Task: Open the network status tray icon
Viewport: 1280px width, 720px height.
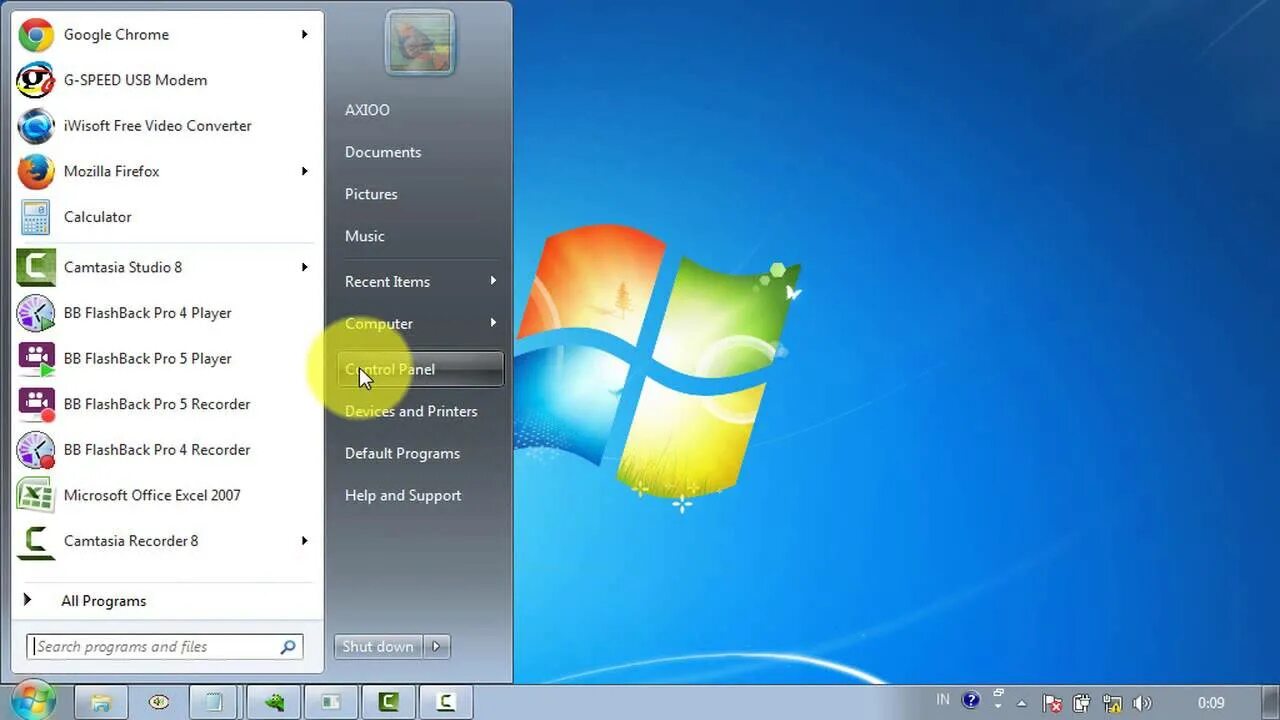Action: (x=1113, y=703)
